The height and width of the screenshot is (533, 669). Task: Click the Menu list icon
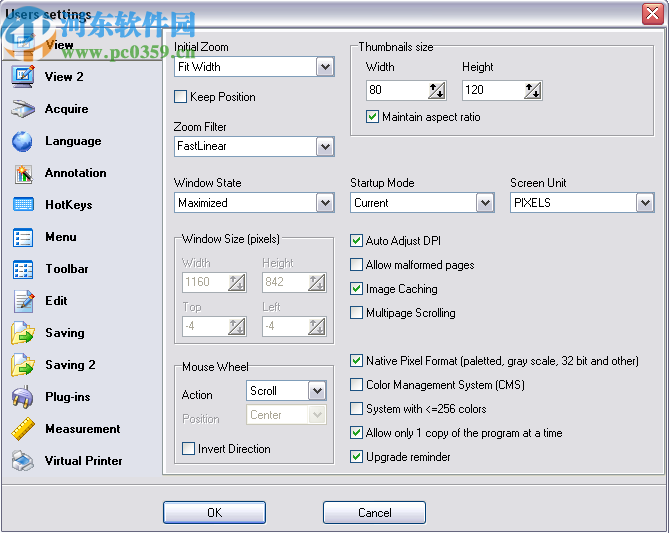(23, 237)
